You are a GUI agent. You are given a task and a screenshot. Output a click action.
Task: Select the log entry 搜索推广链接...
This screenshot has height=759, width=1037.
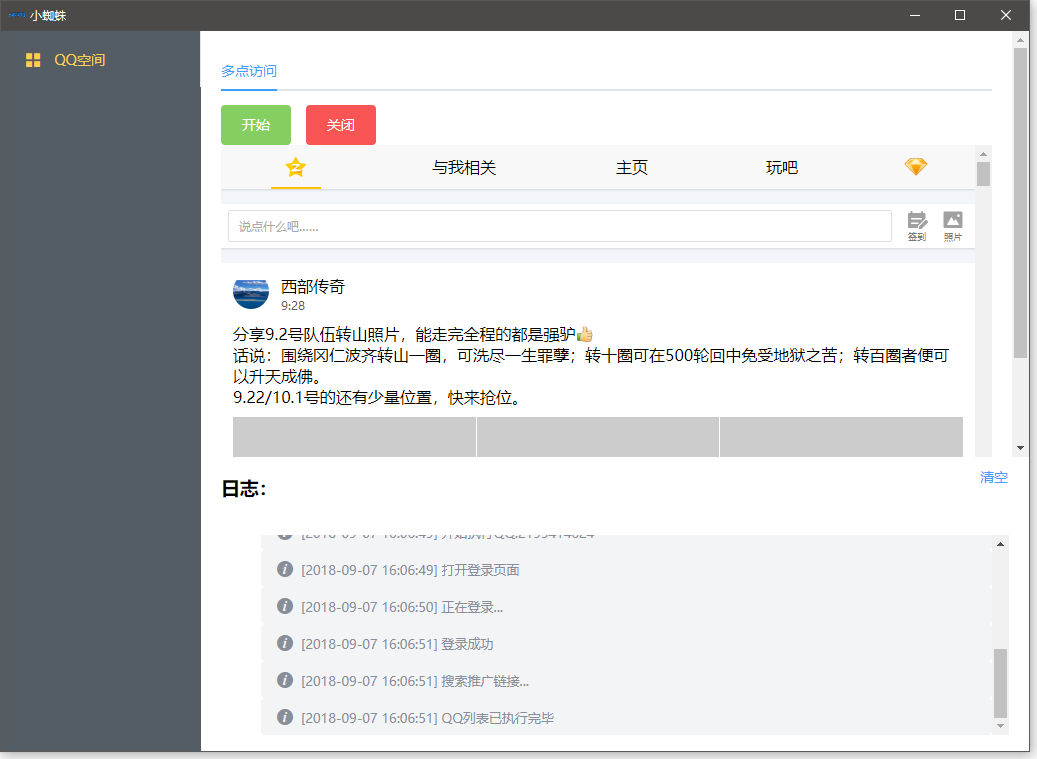coord(626,681)
